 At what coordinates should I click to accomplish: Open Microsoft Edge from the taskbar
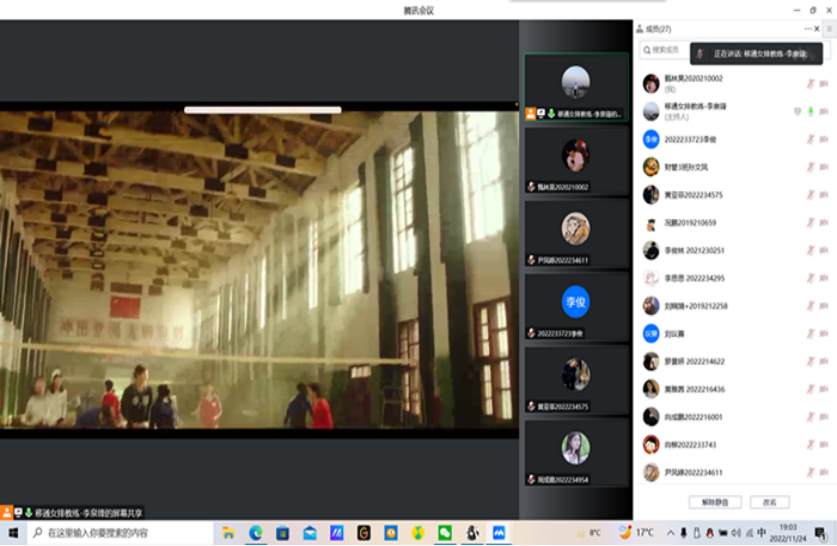click(x=256, y=533)
